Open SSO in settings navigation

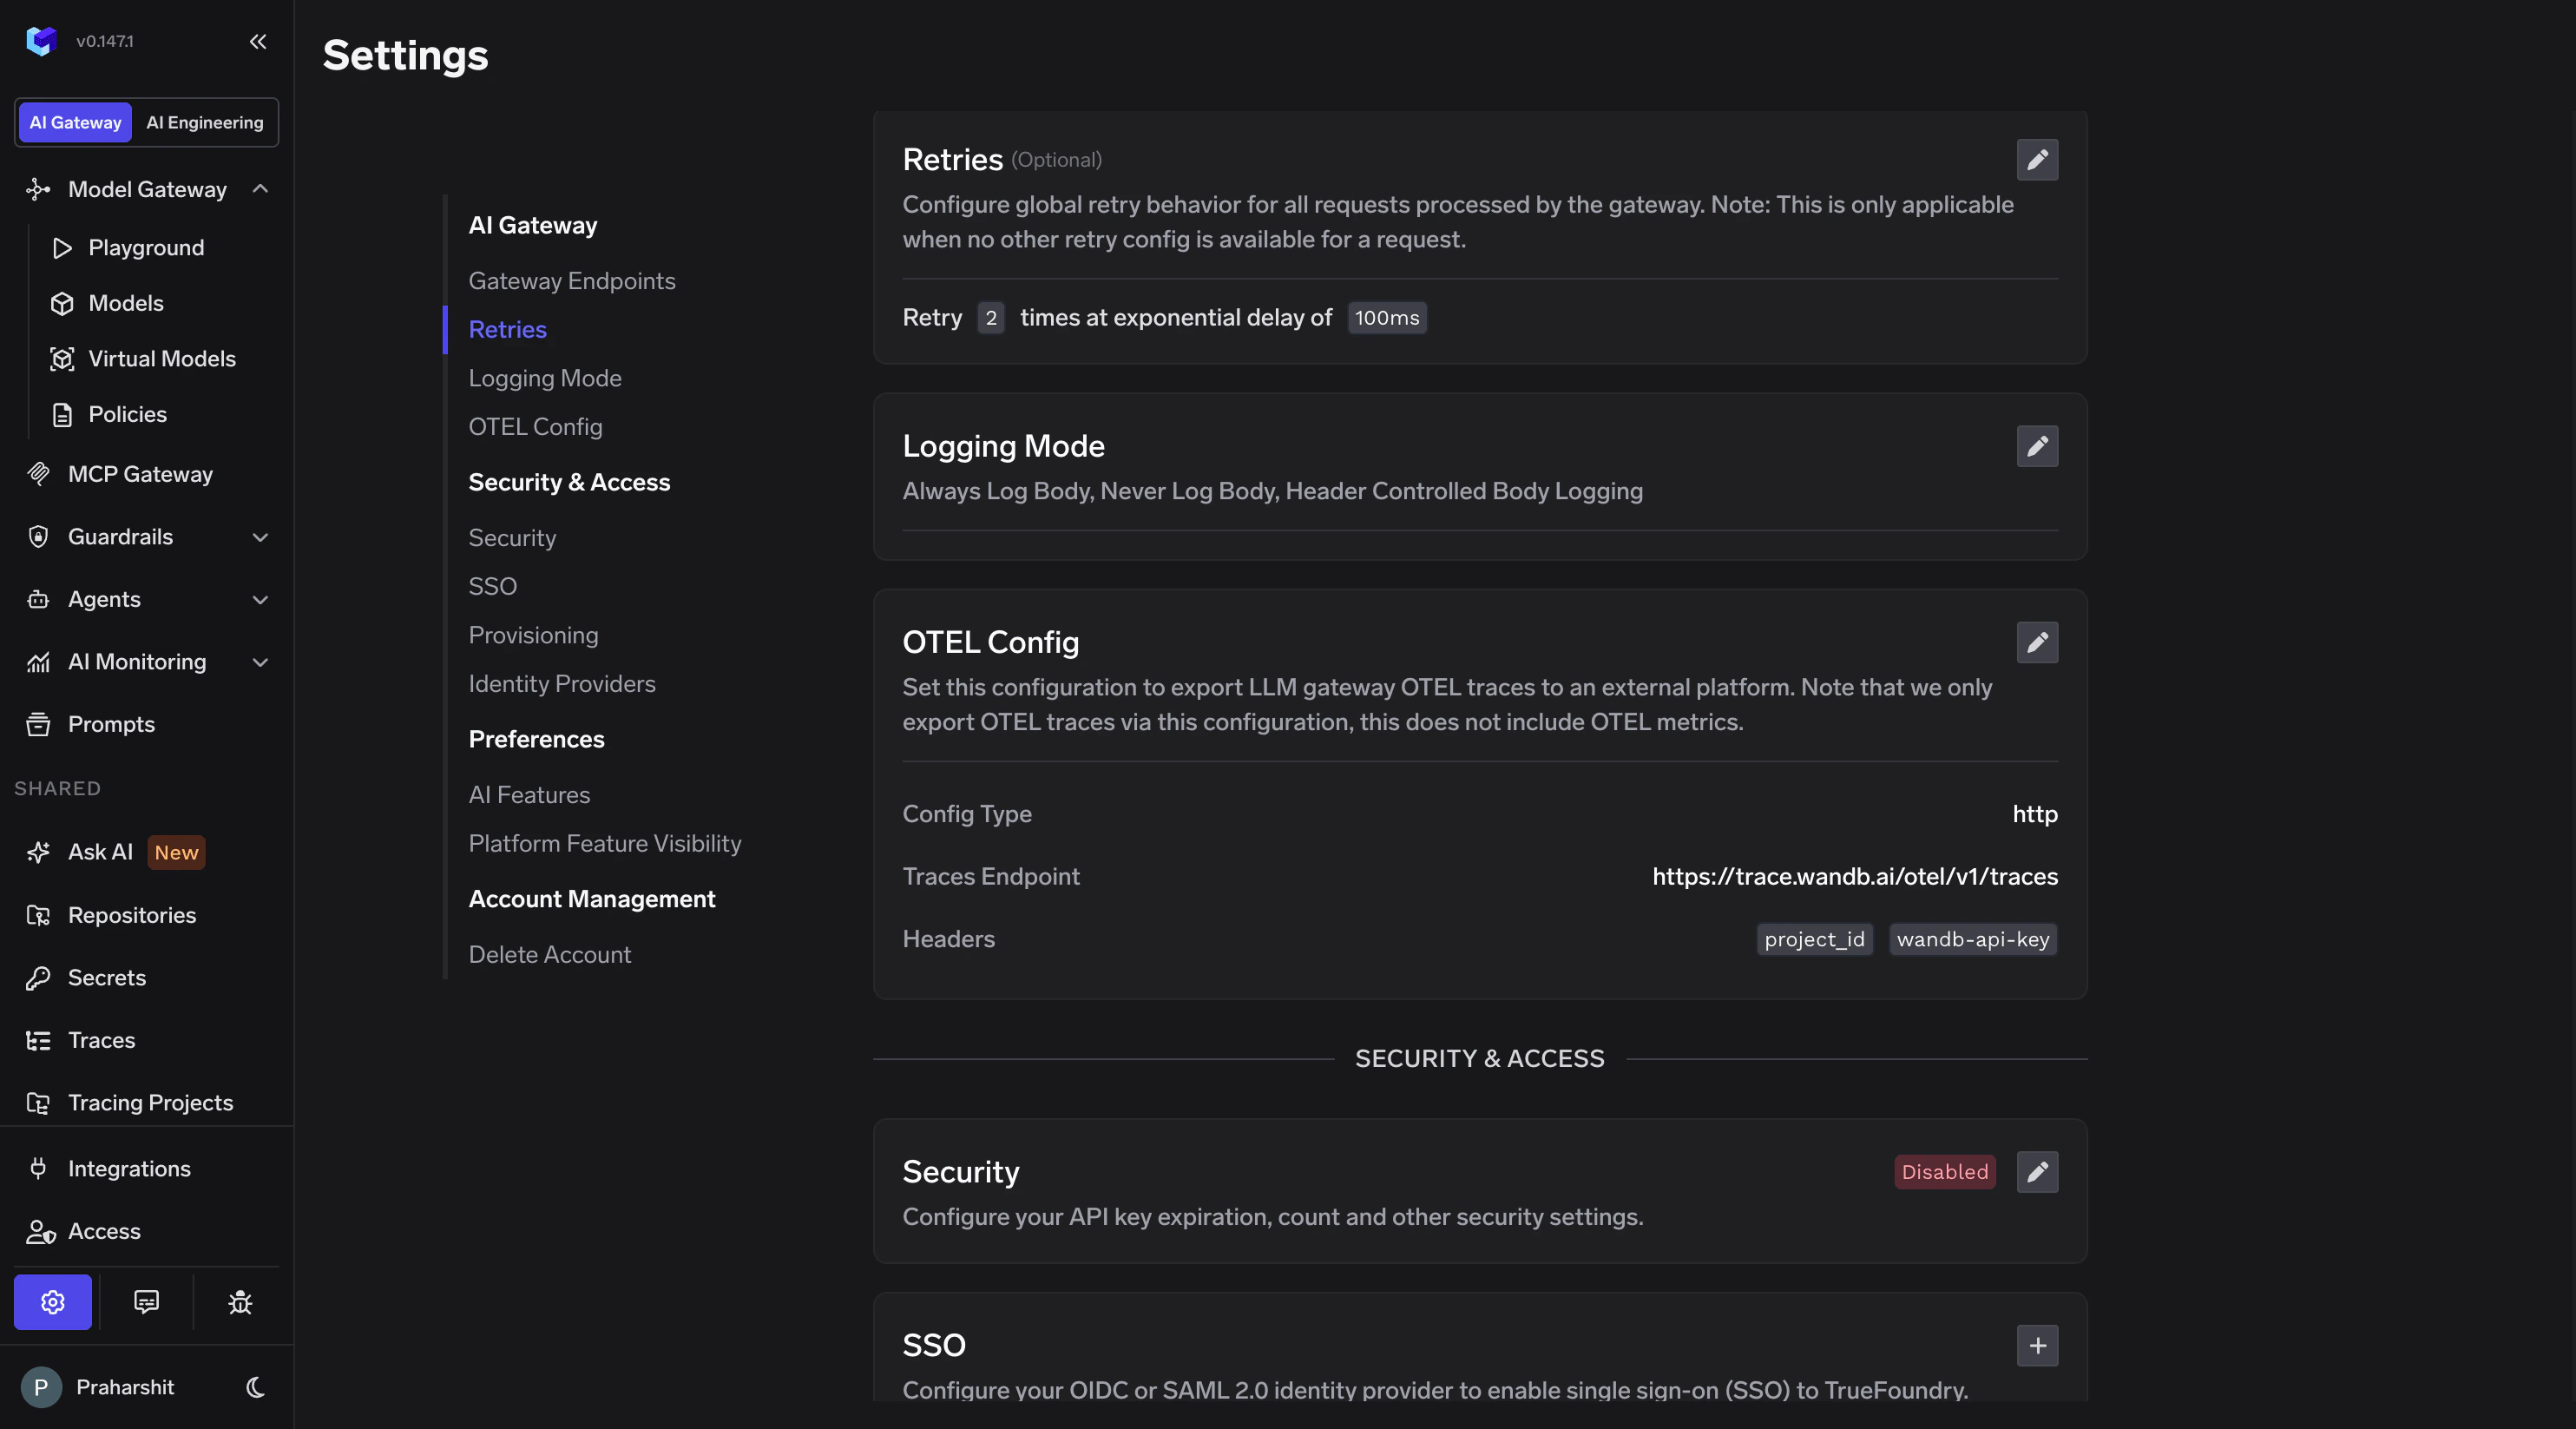click(x=493, y=586)
